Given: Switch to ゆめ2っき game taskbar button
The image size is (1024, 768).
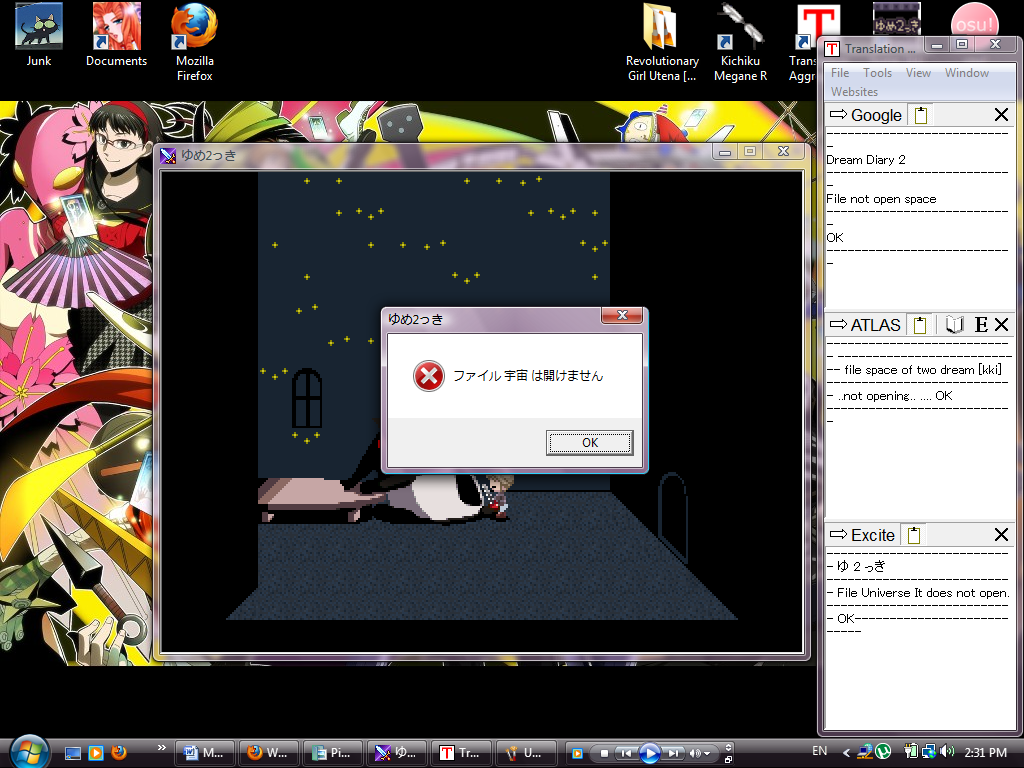Looking at the screenshot, I should pyautogui.click(x=396, y=753).
